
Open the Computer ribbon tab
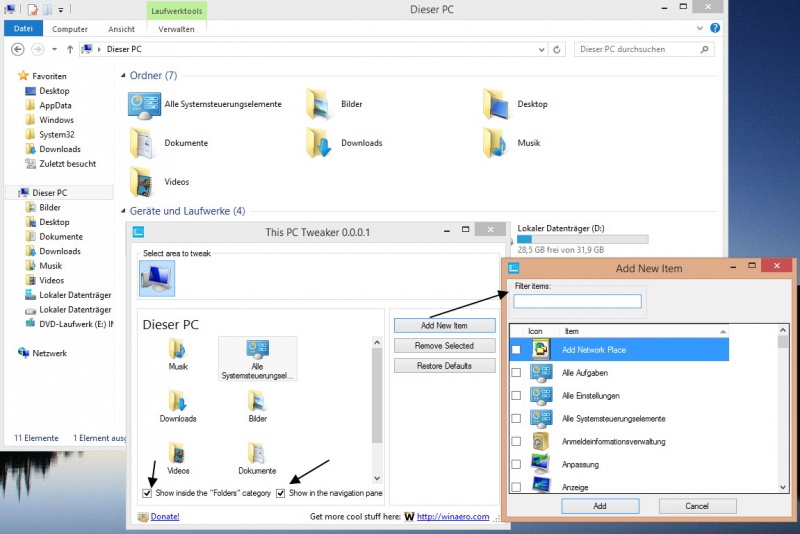coord(70,29)
